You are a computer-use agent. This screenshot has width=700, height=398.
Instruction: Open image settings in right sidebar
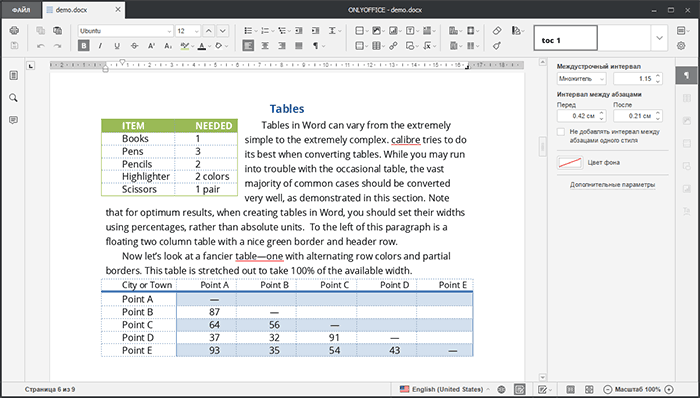click(687, 120)
